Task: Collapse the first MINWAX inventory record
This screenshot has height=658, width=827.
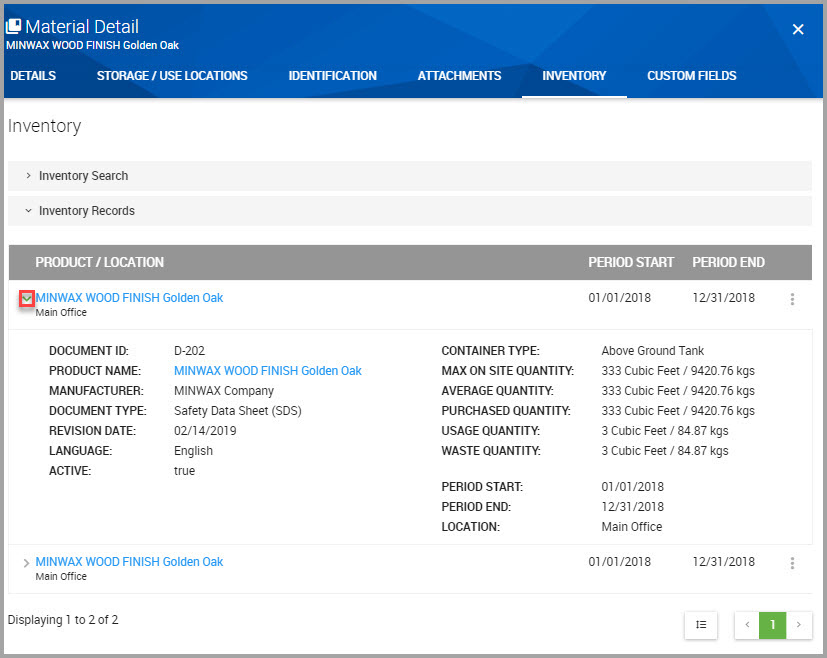Action: click(x=27, y=299)
